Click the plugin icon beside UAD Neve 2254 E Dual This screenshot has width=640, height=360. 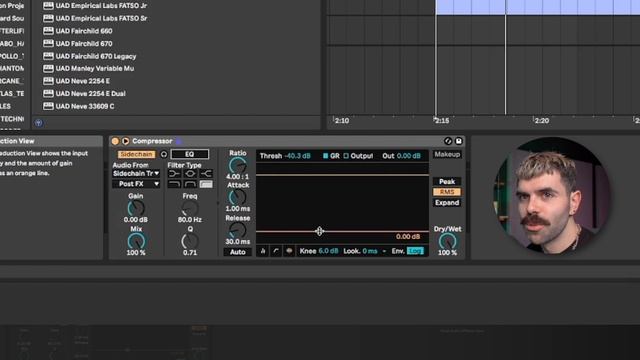pyautogui.click(x=48, y=94)
